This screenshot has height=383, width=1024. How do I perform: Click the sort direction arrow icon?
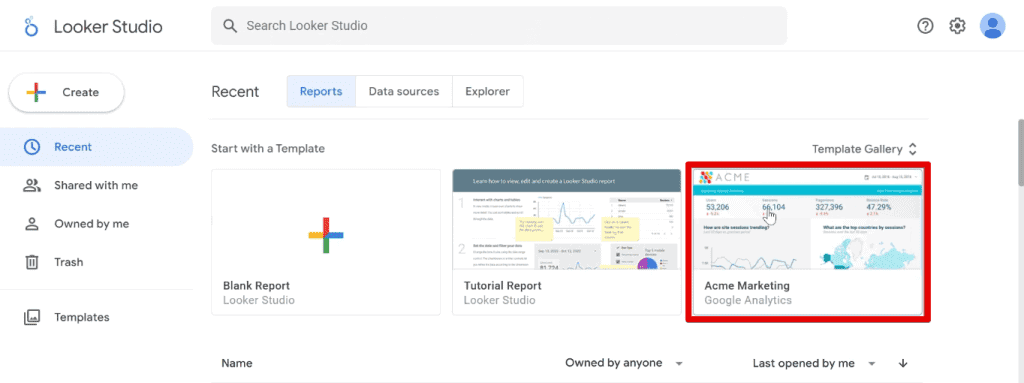903,363
